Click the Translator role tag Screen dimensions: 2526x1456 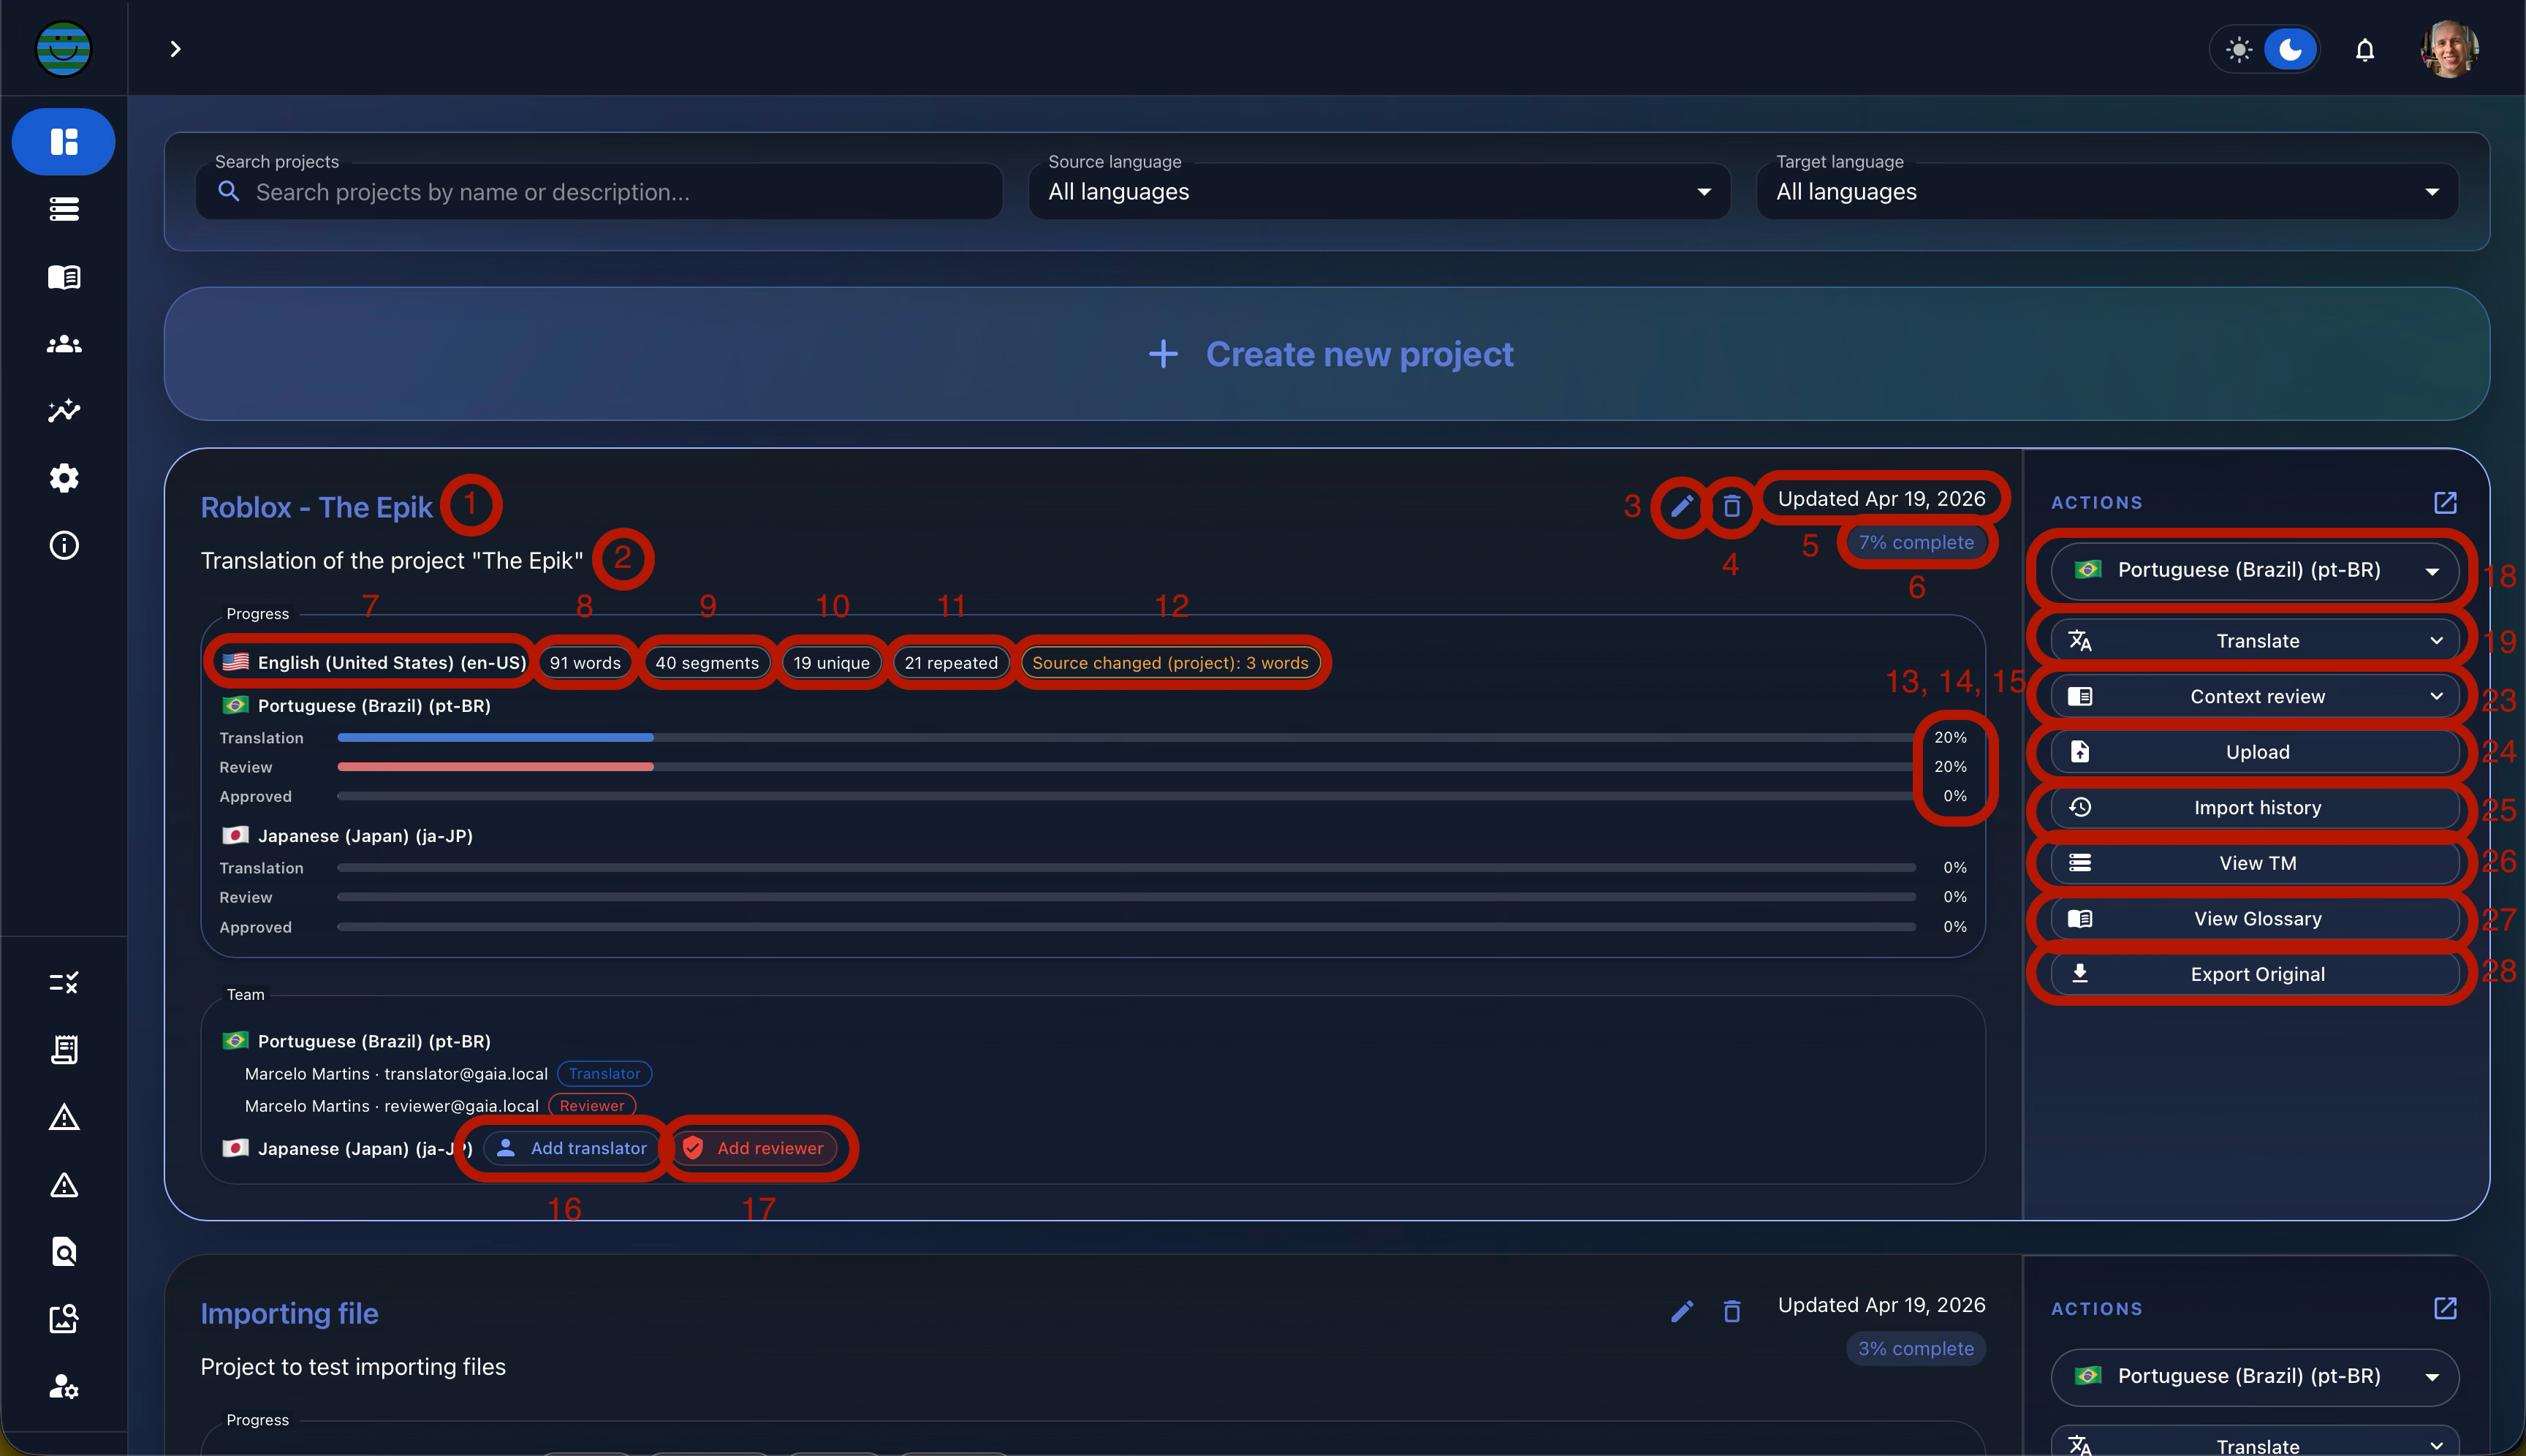click(604, 1074)
